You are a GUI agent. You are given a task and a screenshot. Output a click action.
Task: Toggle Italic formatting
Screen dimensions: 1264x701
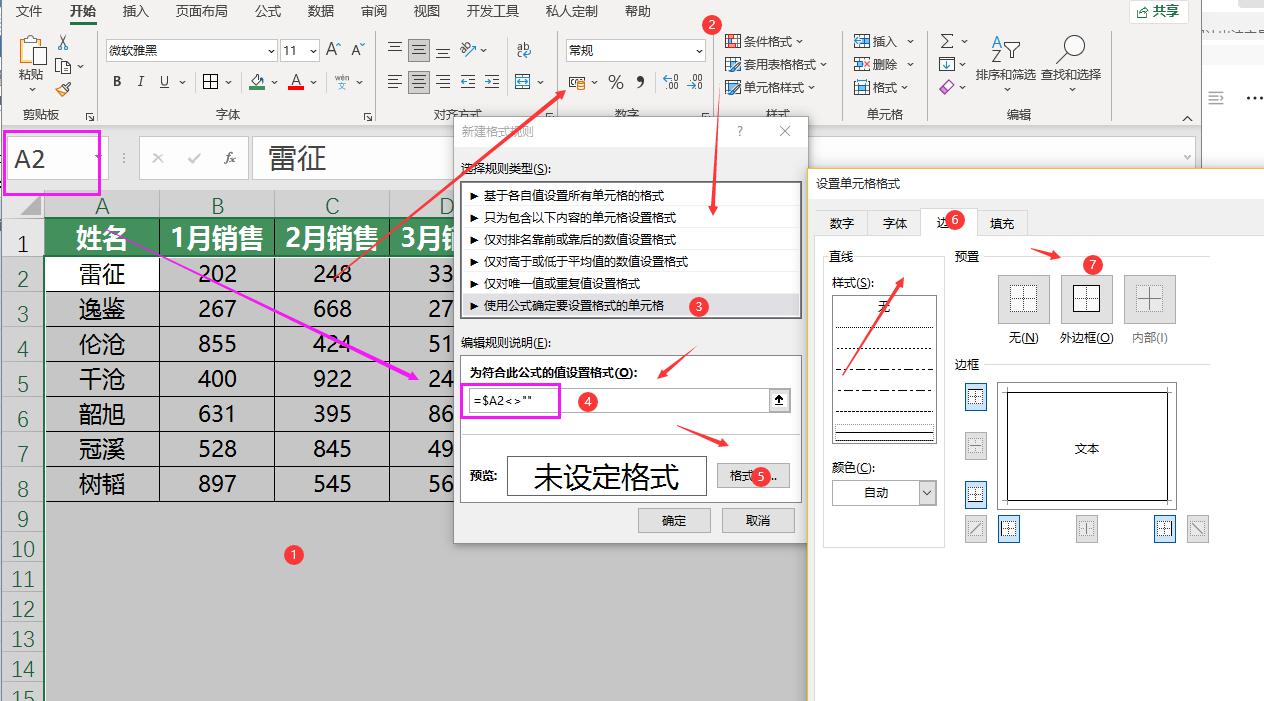140,82
